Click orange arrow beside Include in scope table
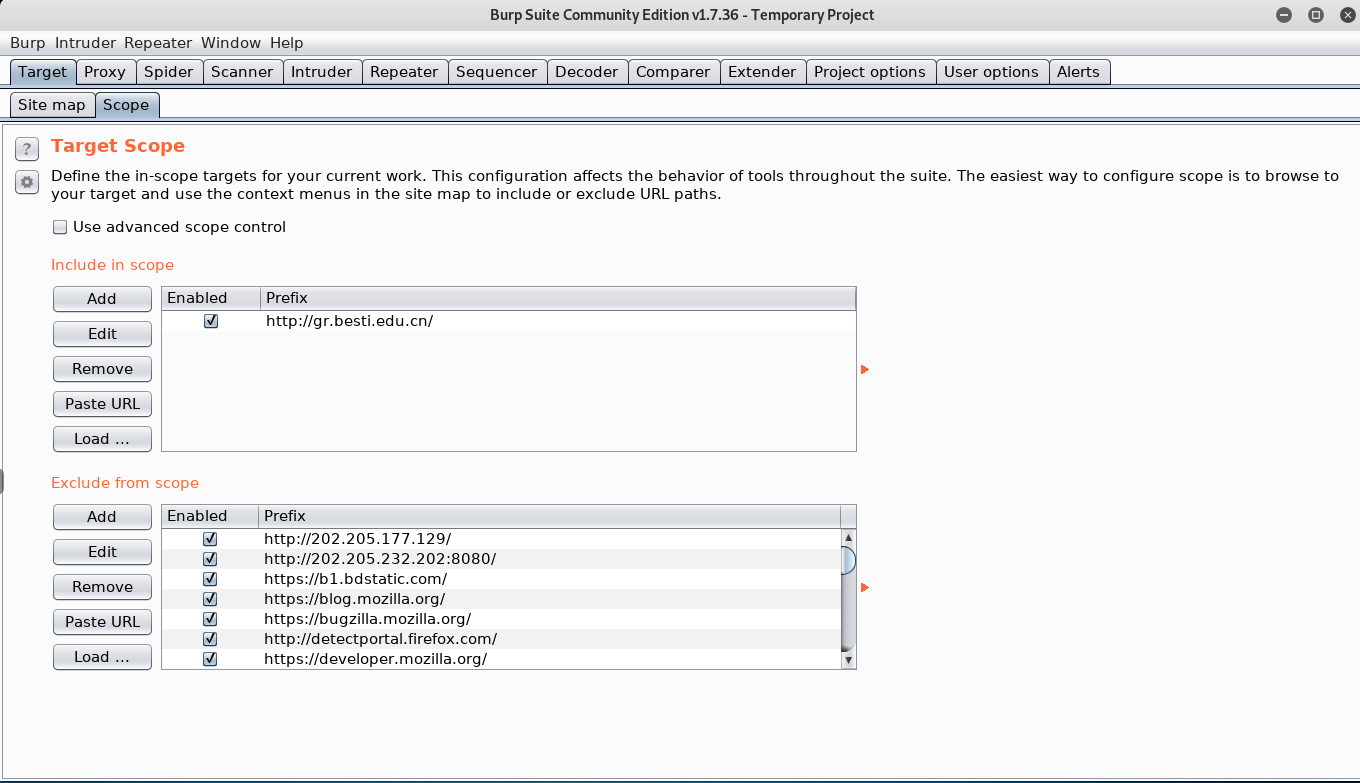 [x=865, y=370]
